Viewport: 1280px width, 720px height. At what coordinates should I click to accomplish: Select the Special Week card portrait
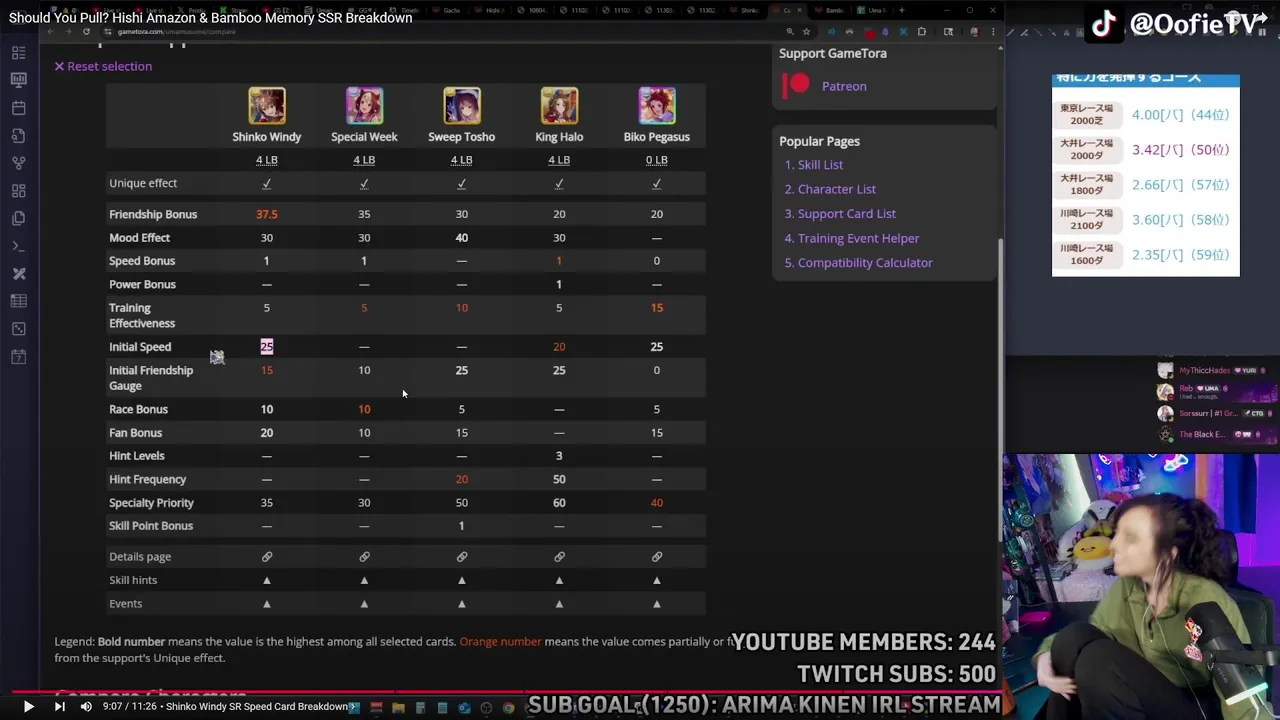click(364, 106)
